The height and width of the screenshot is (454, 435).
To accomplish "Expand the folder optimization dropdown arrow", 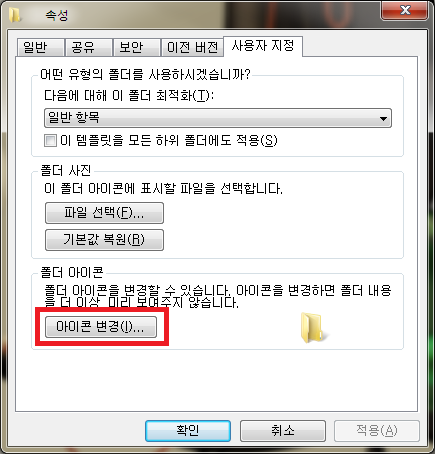I will [x=383, y=118].
